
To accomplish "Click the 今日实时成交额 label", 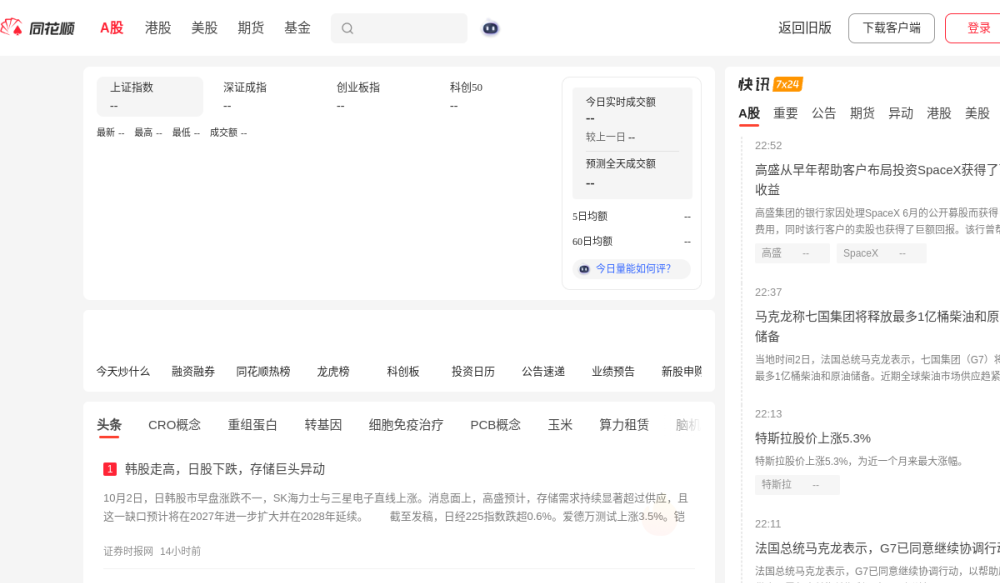I will 621,102.
